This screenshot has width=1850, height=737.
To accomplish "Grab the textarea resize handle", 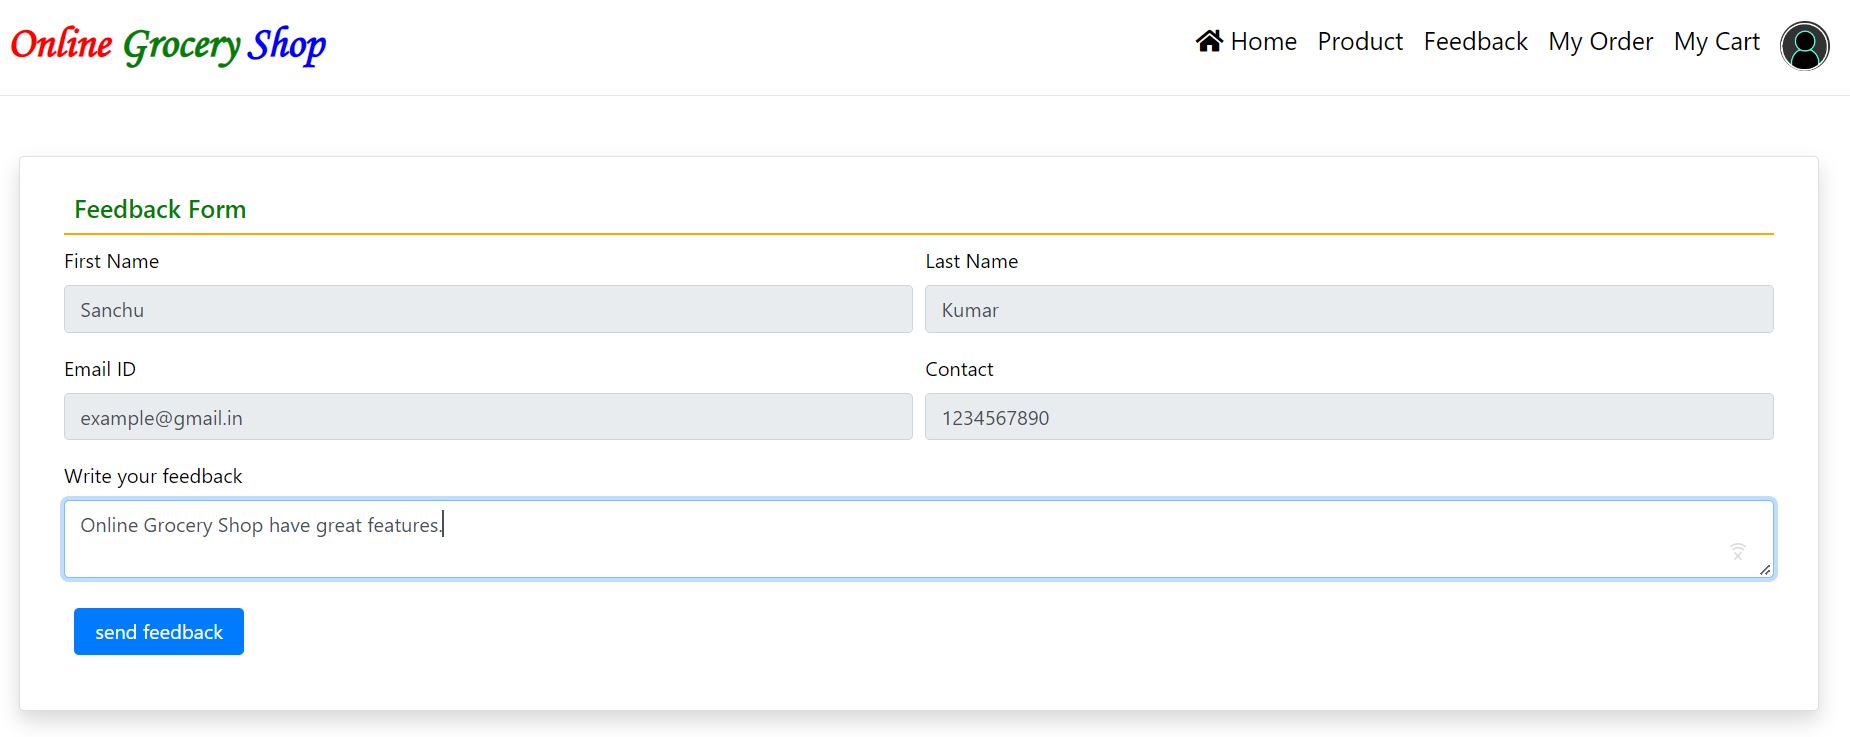I will coord(1765,569).
